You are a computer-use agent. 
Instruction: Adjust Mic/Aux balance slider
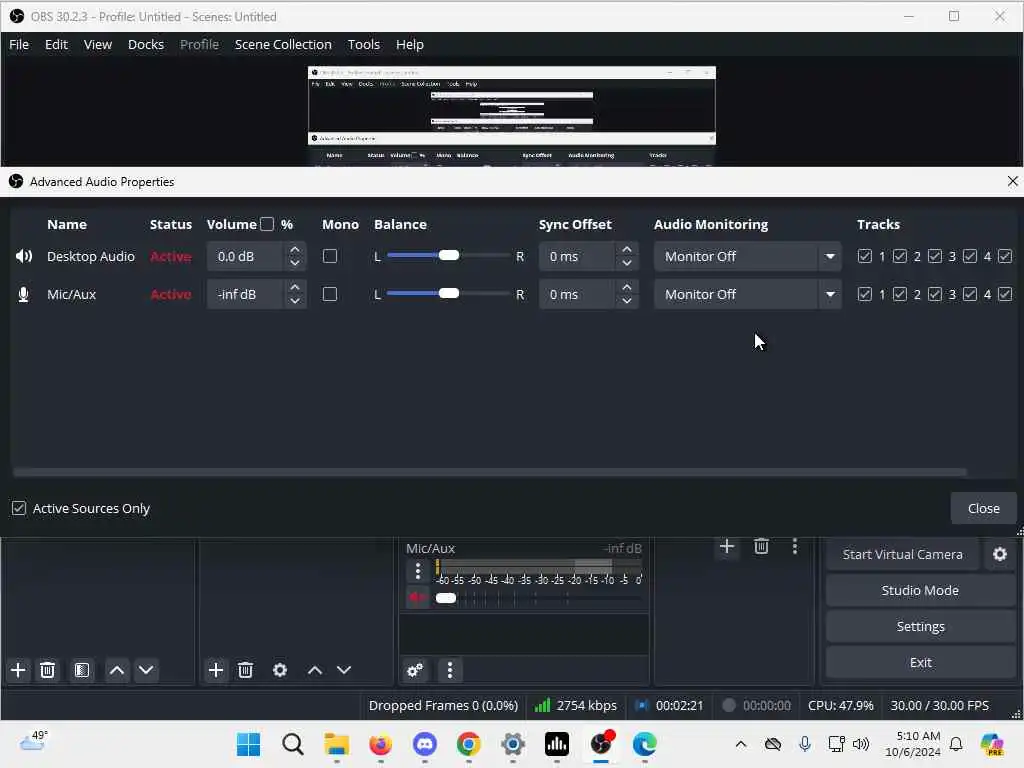449,294
